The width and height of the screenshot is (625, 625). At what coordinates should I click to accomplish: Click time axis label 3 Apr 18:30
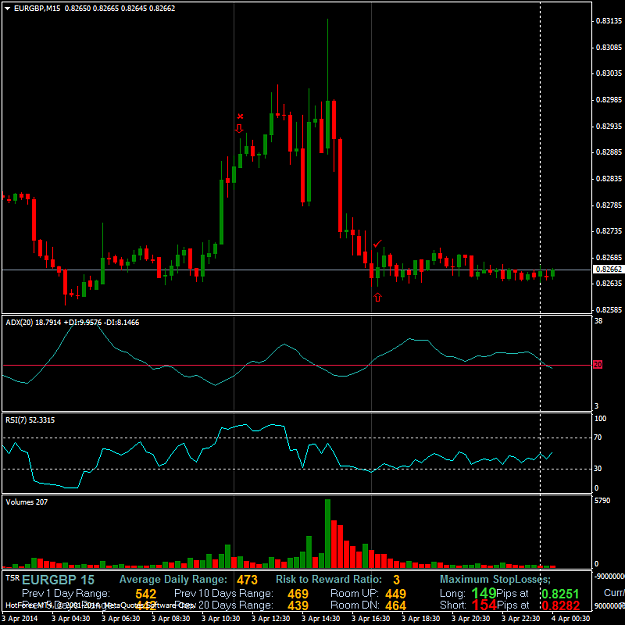(x=421, y=619)
